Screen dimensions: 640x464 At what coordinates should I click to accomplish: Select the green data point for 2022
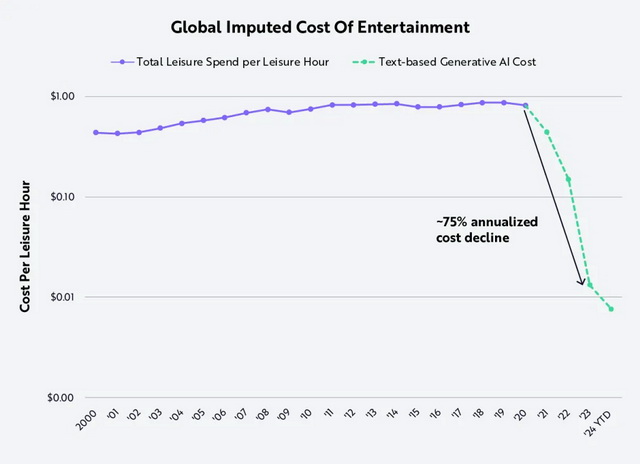click(568, 179)
